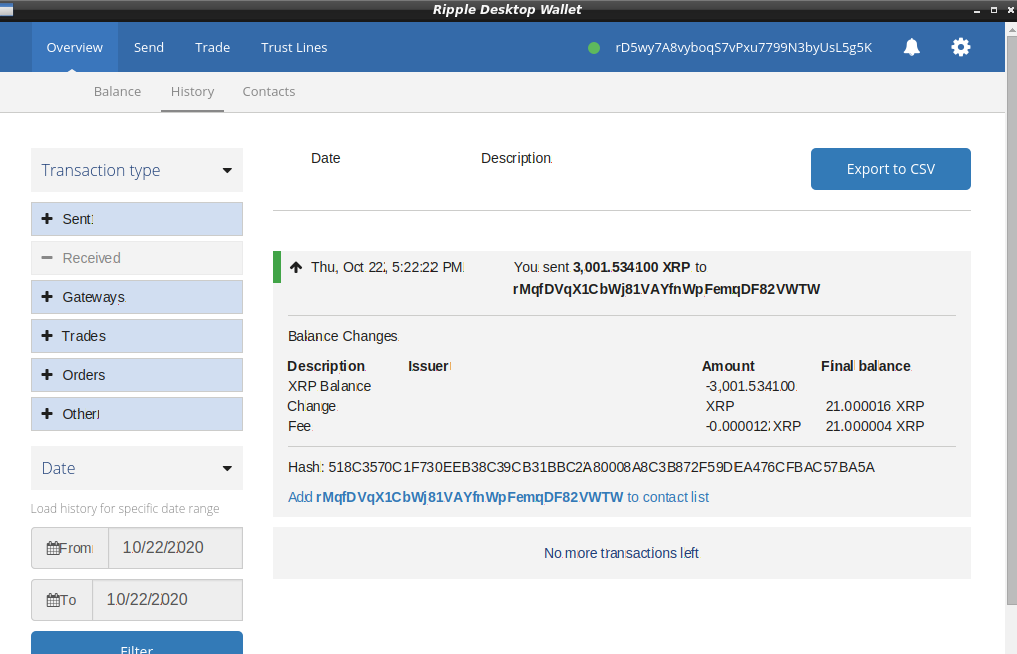This screenshot has width=1017, height=654.
Task: Open the Contacts sub-tab
Action: pos(269,91)
